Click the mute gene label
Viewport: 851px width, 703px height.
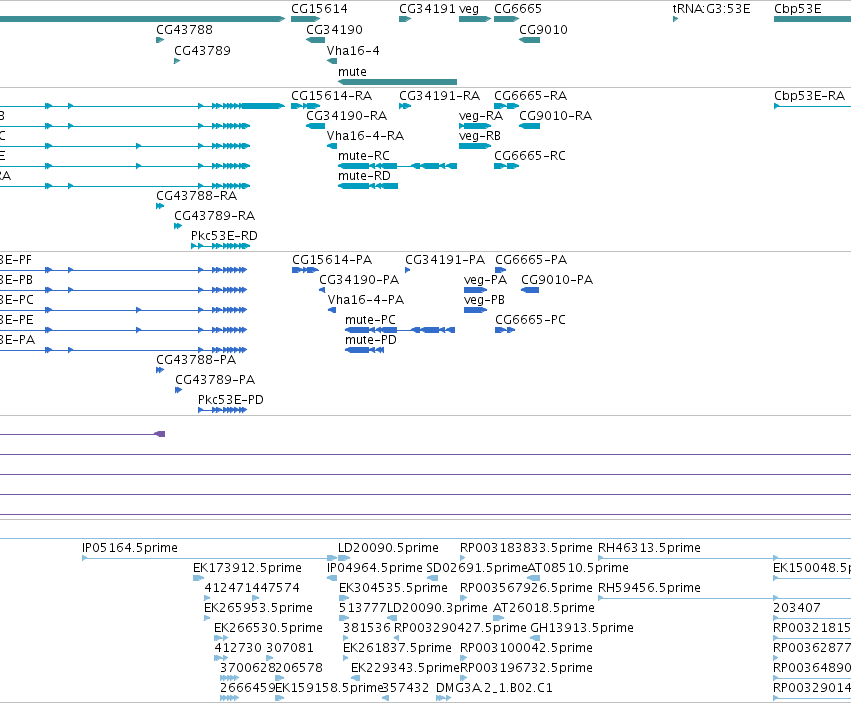pos(352,72)
